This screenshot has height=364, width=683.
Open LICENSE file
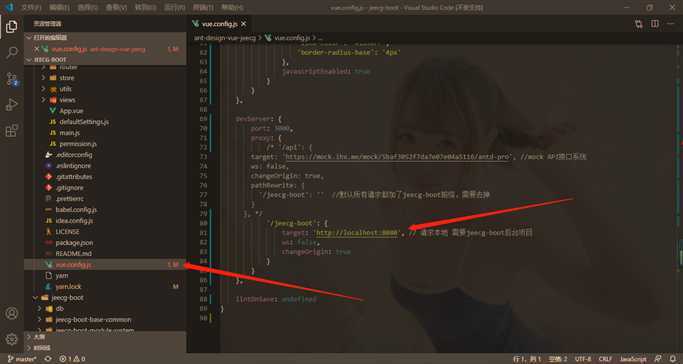pos(68,232)
